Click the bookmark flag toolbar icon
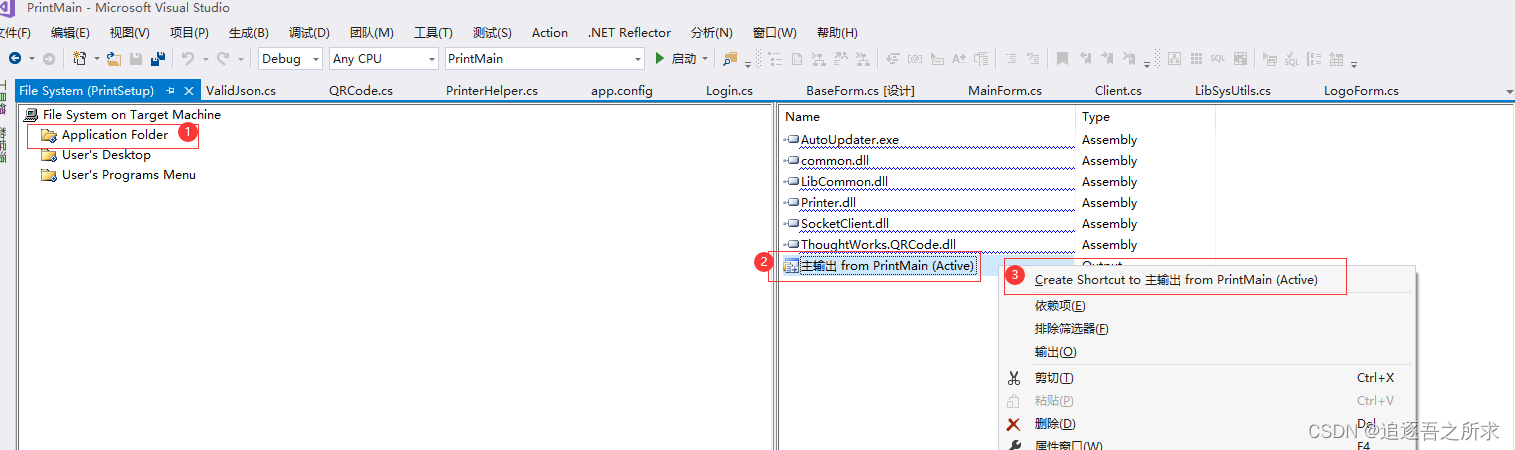Image resolution: width=1515 pixels, height=450 pixels. [1063, 59]
